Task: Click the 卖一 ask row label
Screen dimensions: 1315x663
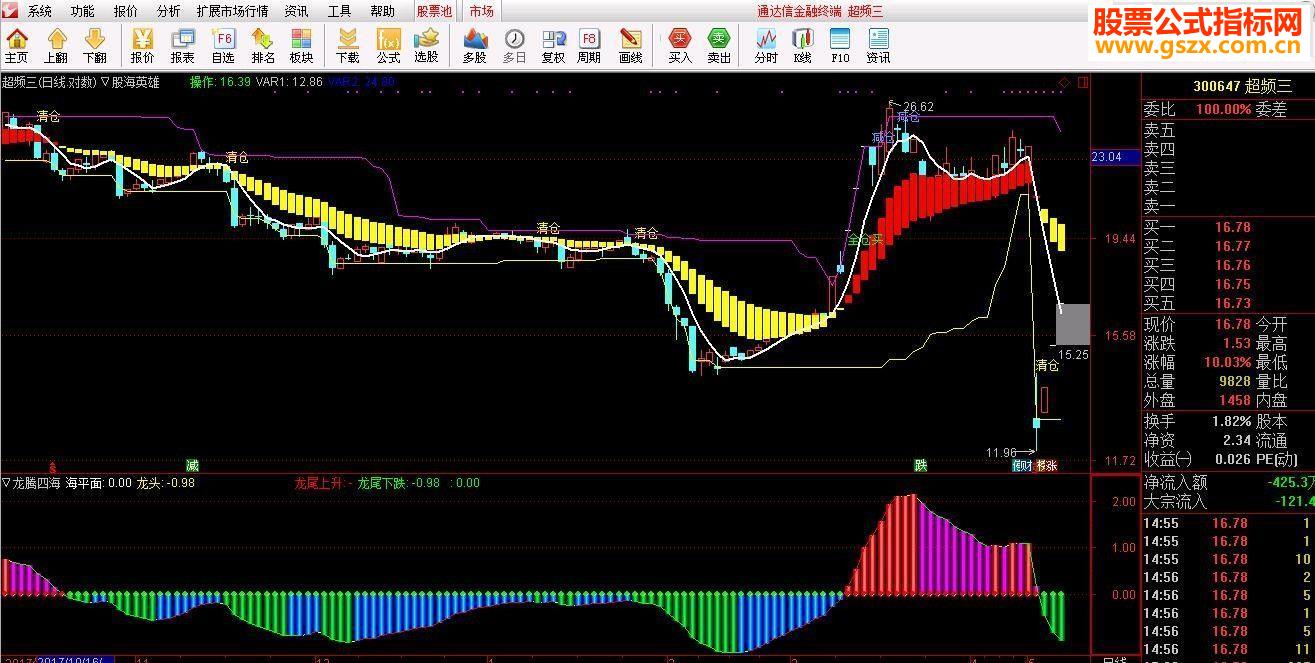Action: 1160,207
